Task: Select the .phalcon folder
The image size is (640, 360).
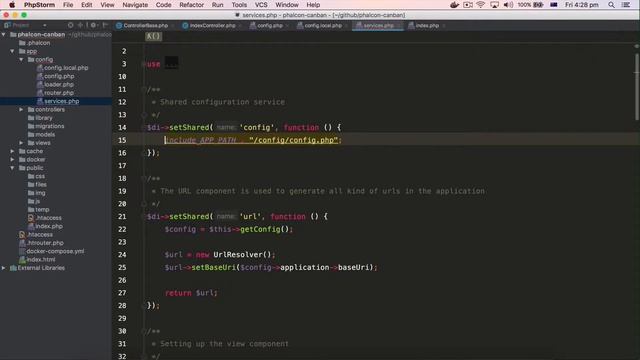Action: coord(38,43)
